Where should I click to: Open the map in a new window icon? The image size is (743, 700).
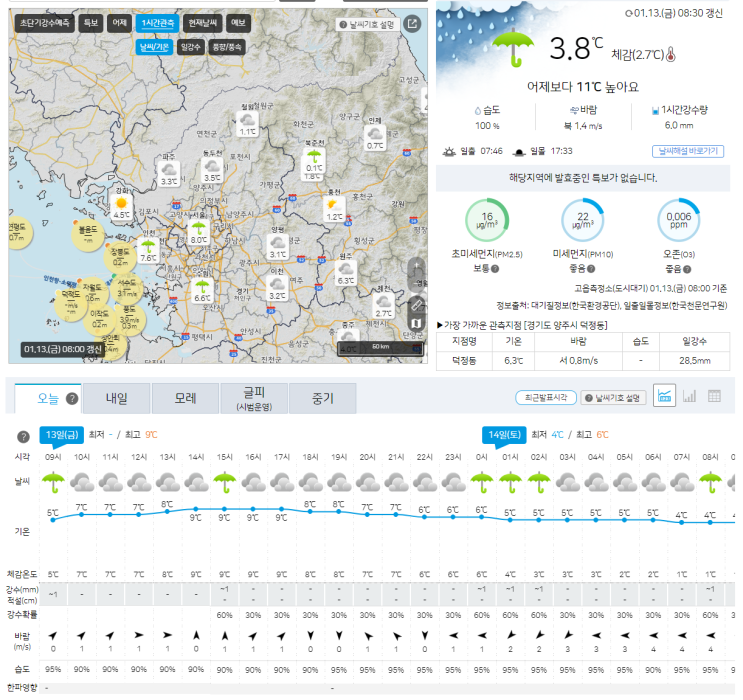tap(412, 23)
